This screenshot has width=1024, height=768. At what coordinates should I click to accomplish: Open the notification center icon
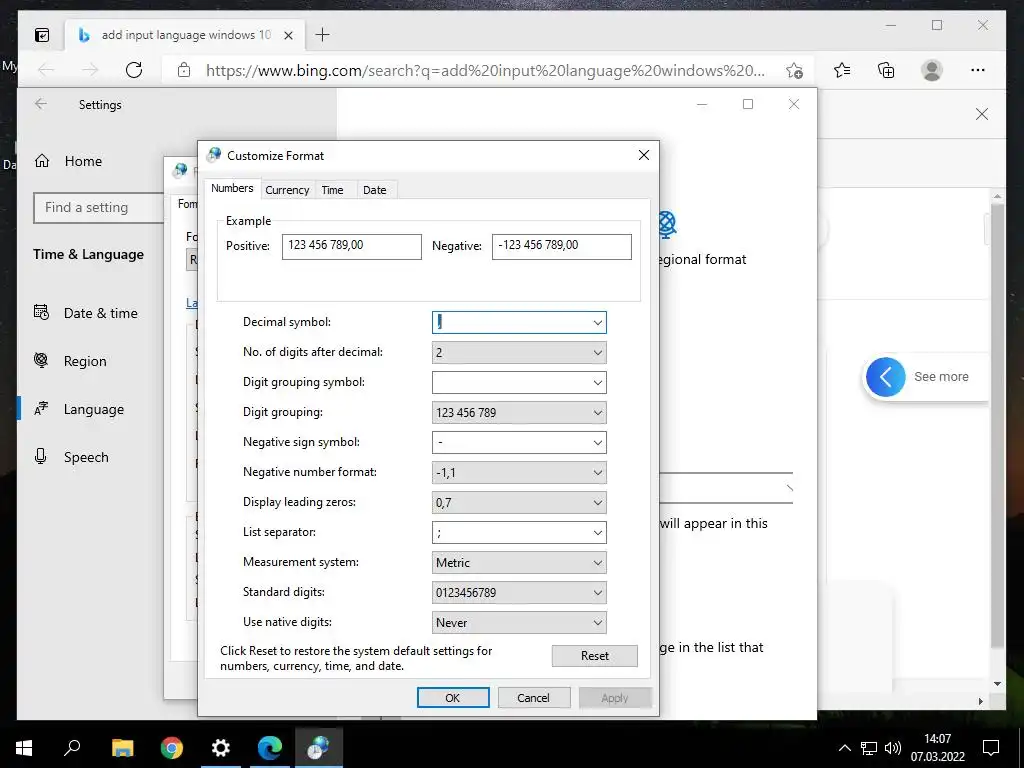click(991, 748)
